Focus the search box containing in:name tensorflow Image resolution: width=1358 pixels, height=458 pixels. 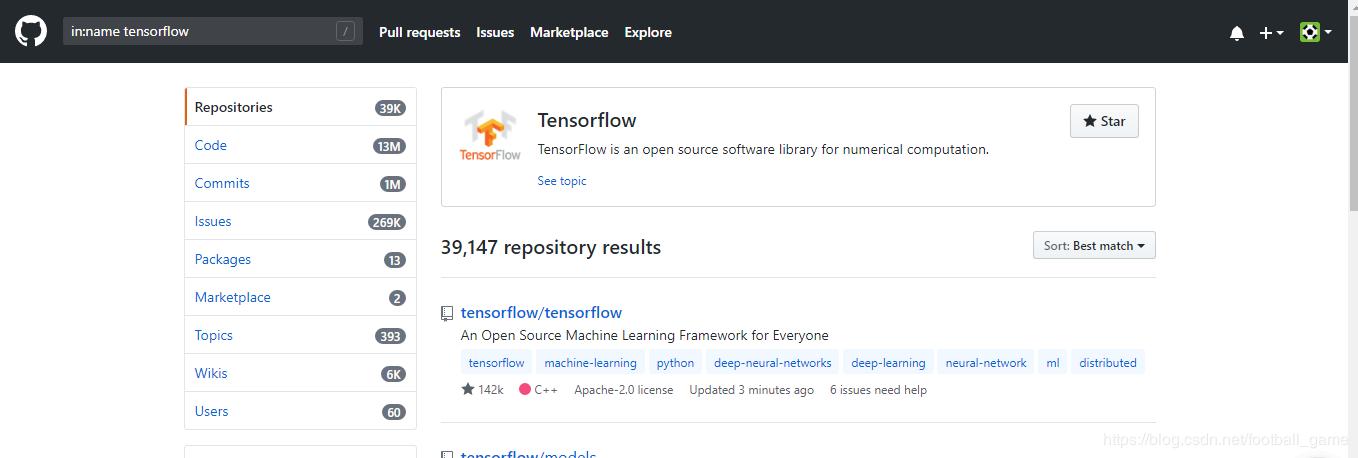click(x=213, y=31)
